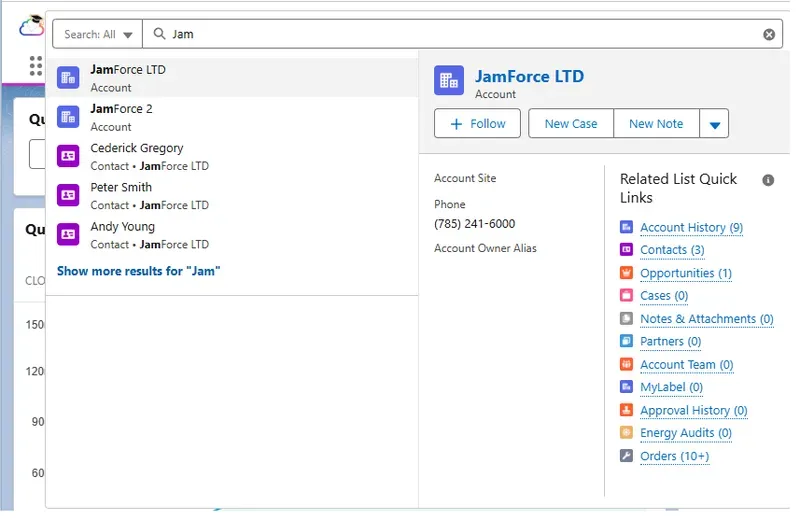Image resolution: width=800 pixels, height=520 pixels.
Task: Open Account Team (0) related list
Action: click(687, 365)
